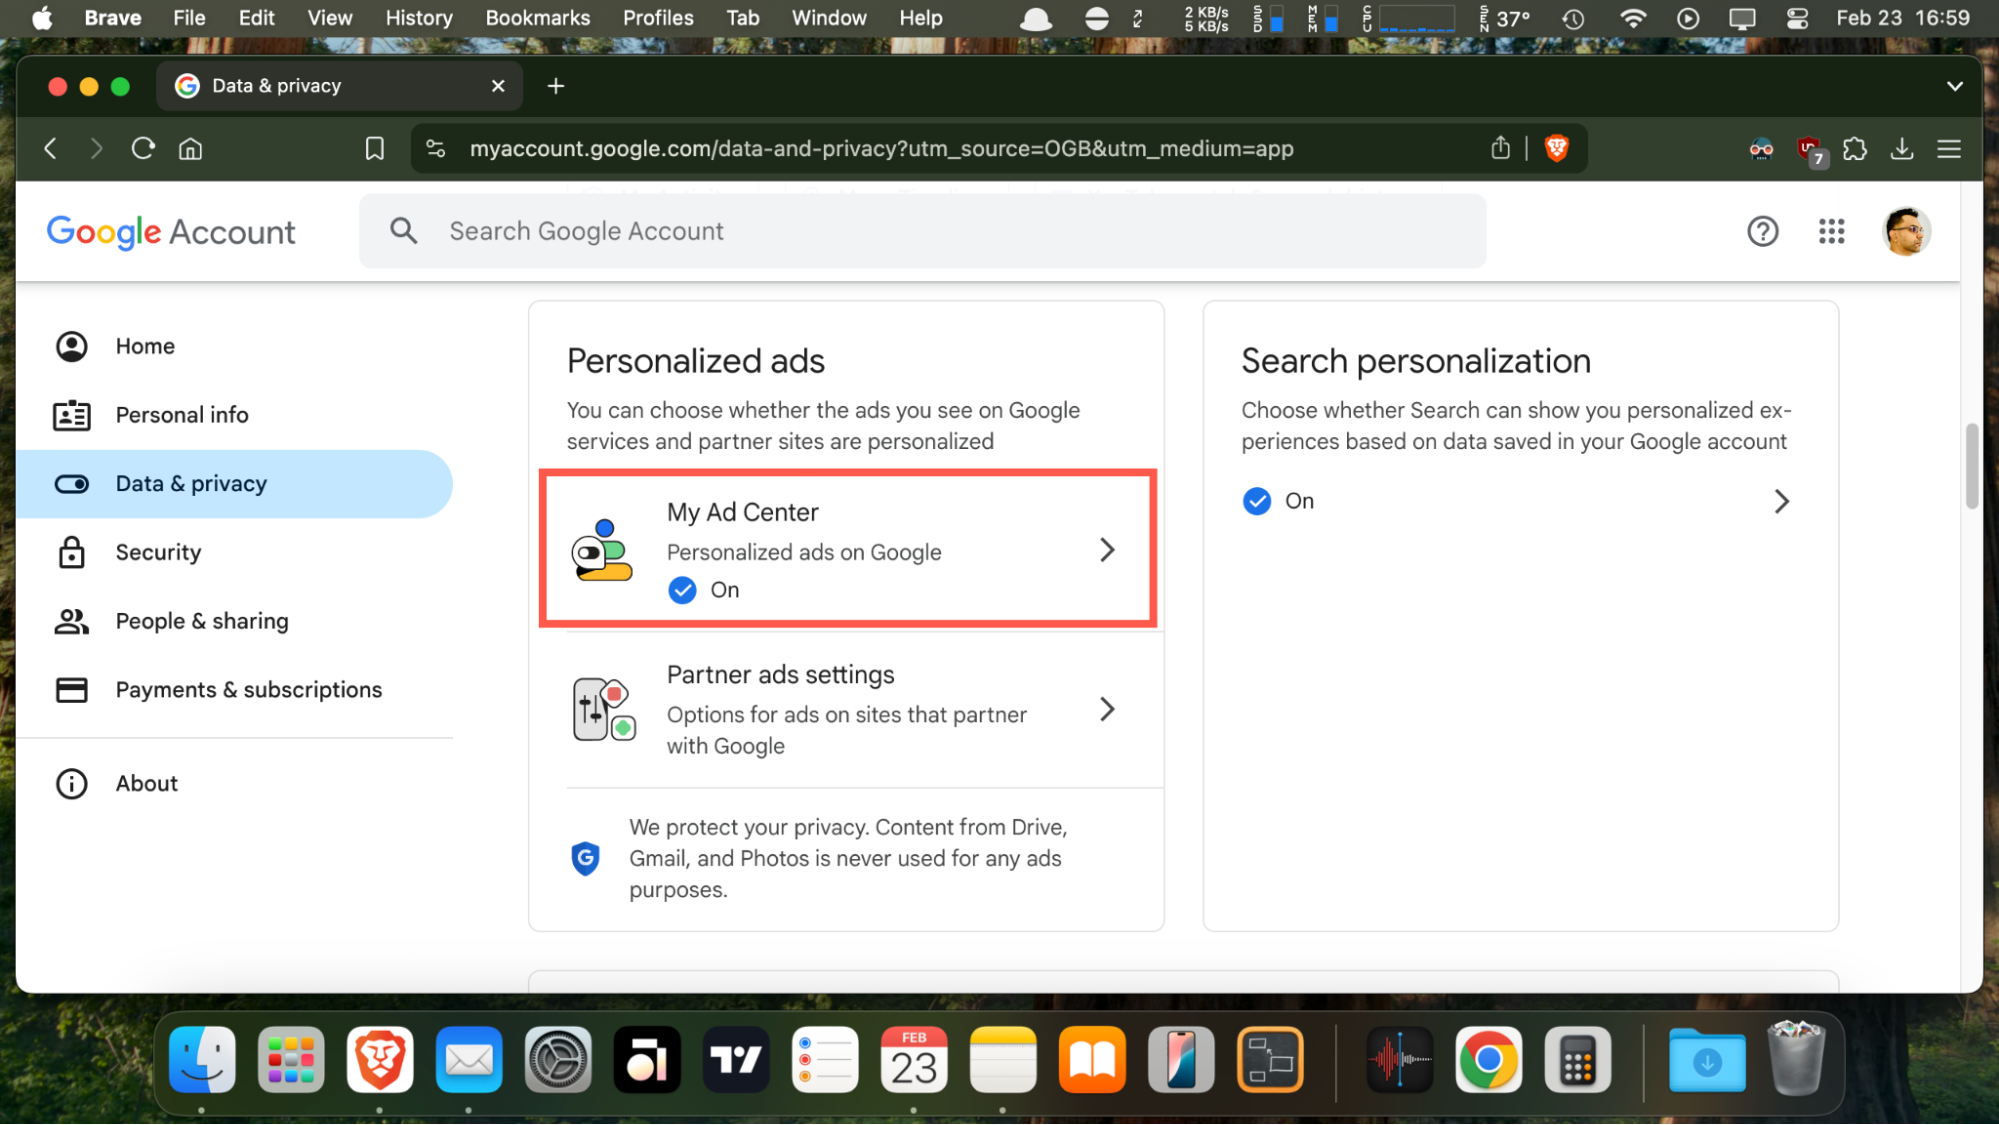Launch TradingView from the Dock
Image resolution: width=1999 pixels, height=1125 pixels.
pyautogui.click(x=736, y=1060)
